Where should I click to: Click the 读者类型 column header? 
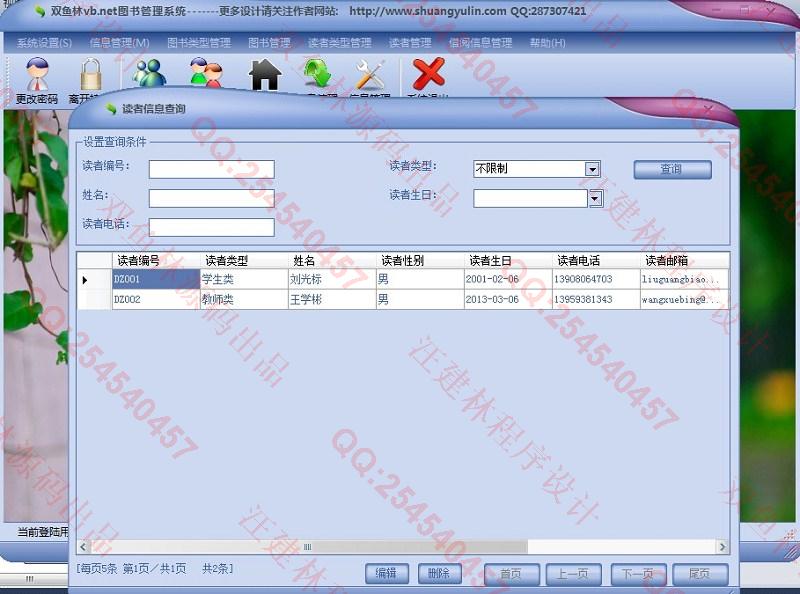coord(244,261)
